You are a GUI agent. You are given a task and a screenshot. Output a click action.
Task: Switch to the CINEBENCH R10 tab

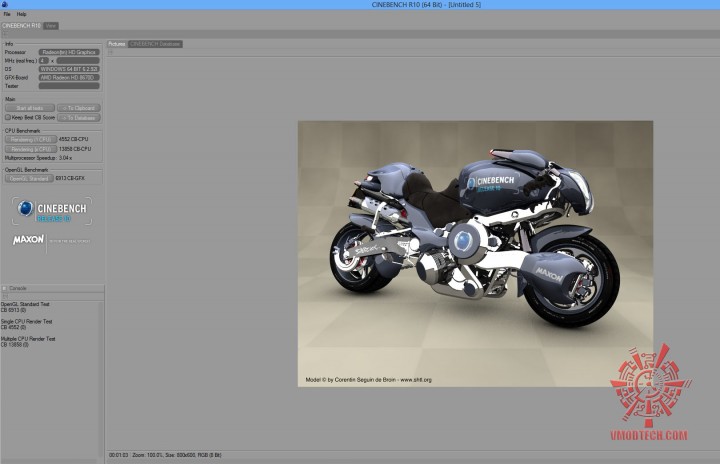coord(21,26)
